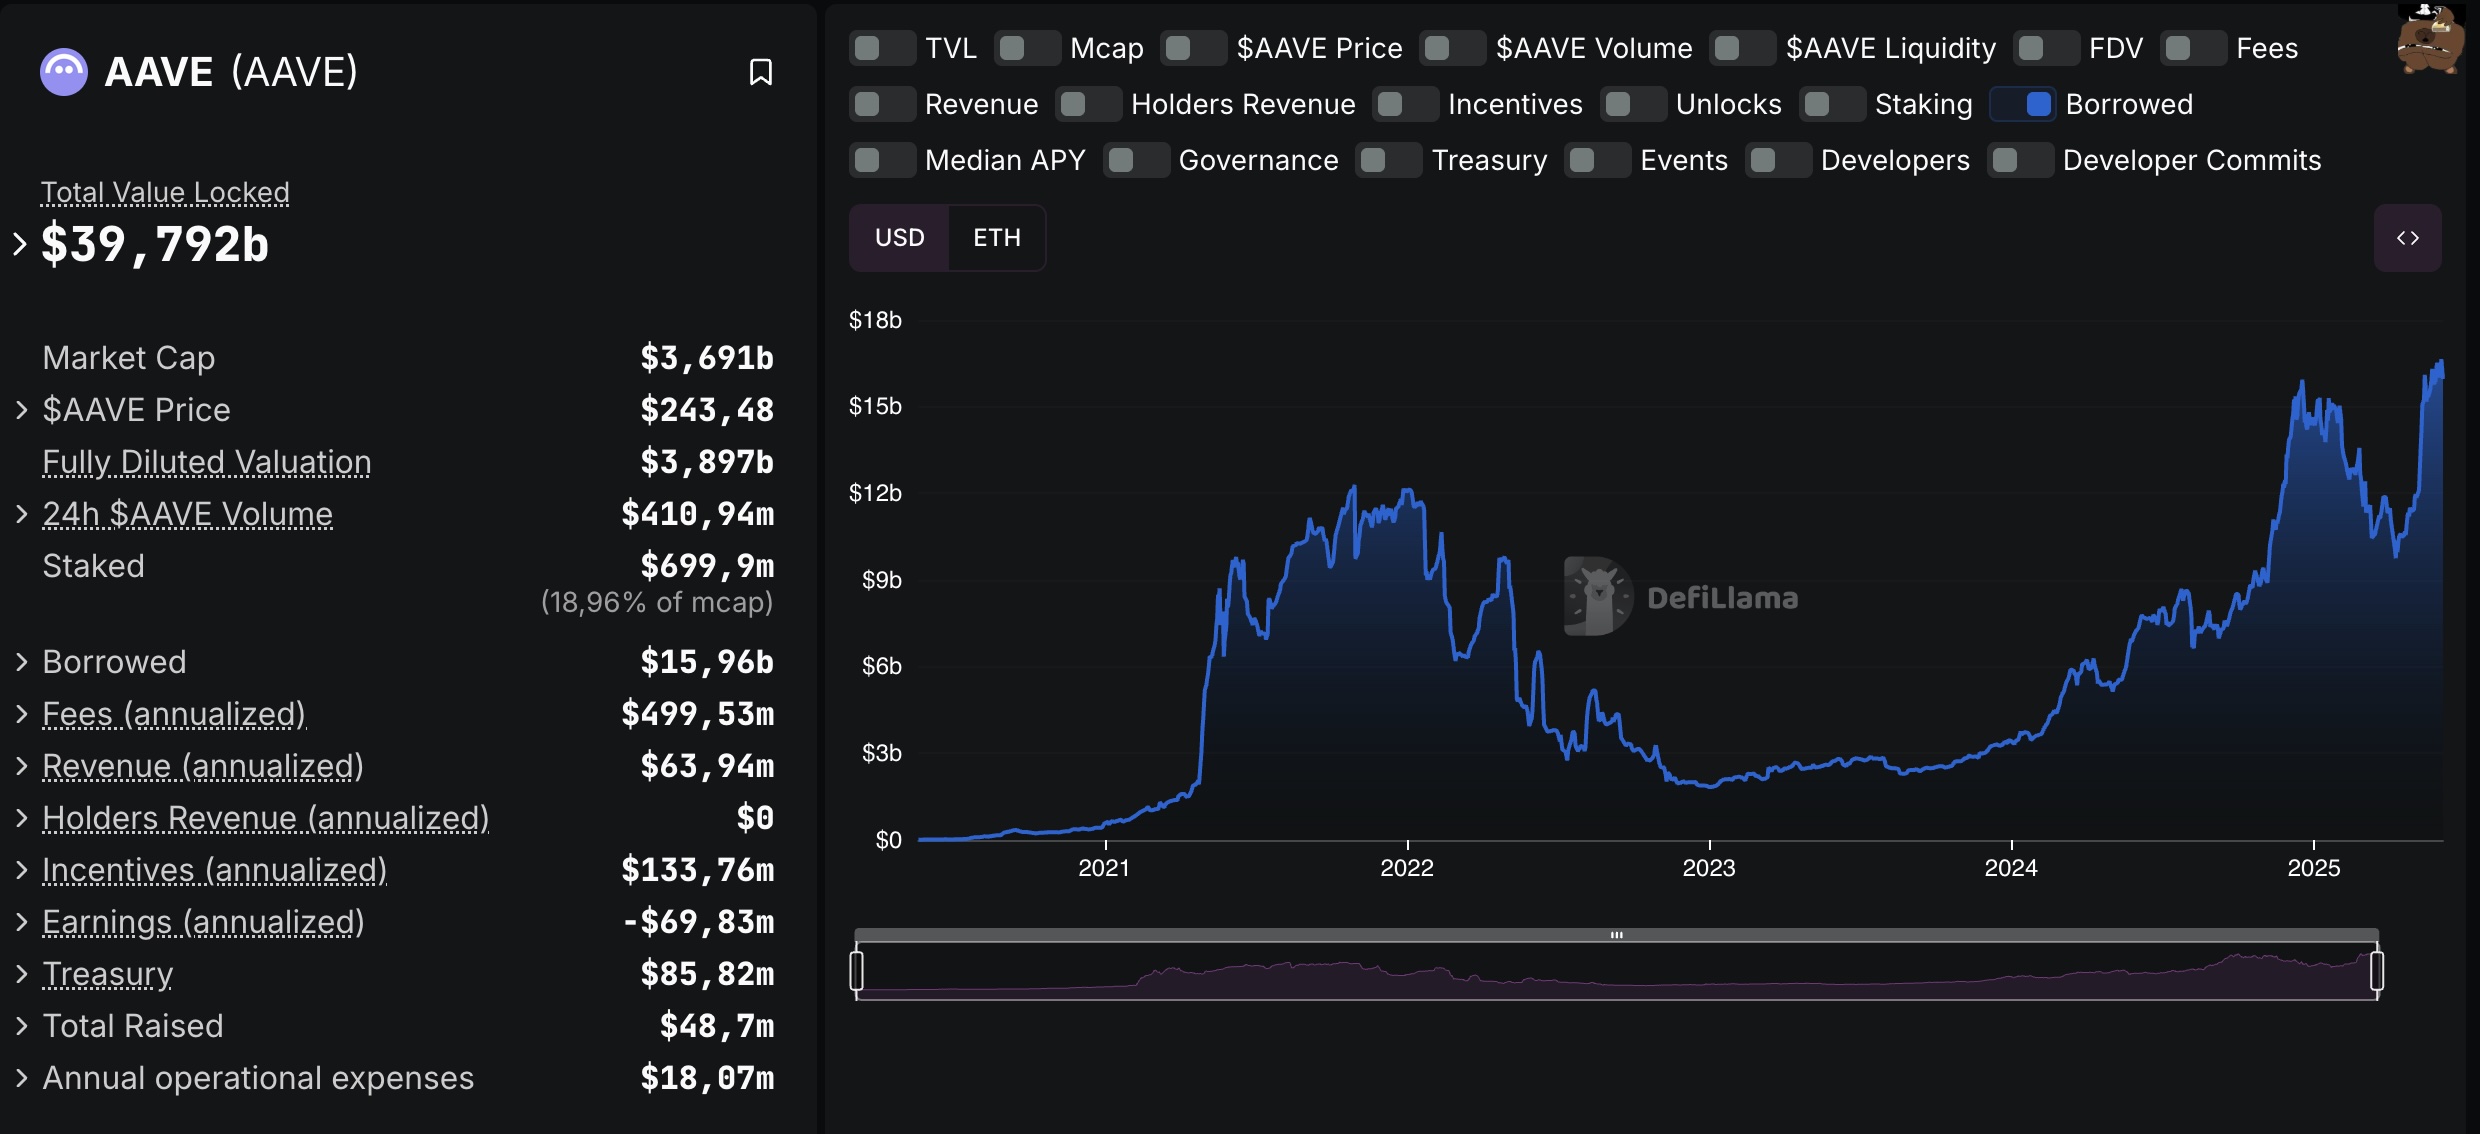
Task: Expand the Fees (annualized) row
Action: [21, 714]
